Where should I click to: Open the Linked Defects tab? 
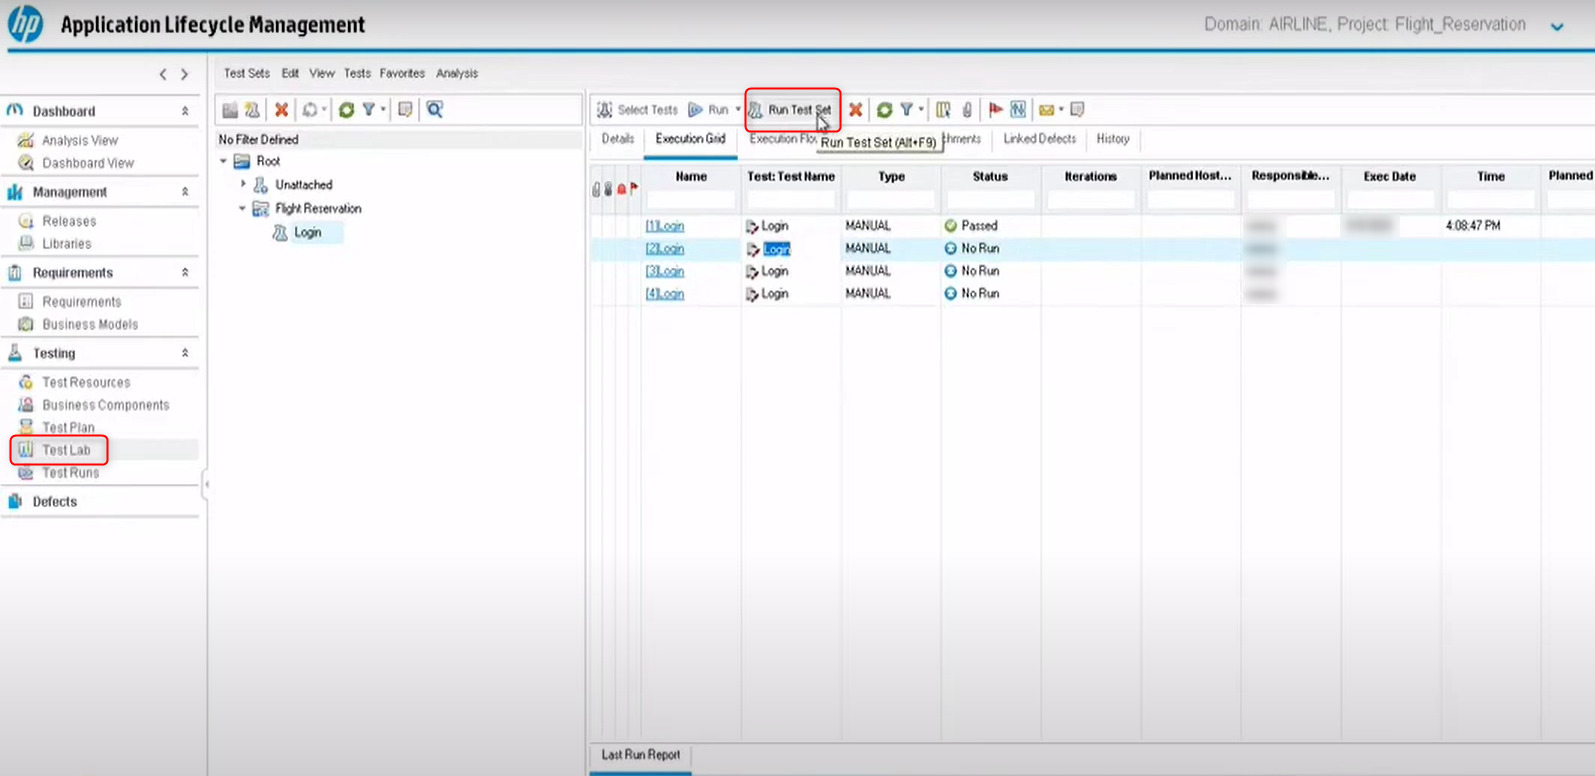tap(1039, 139)
